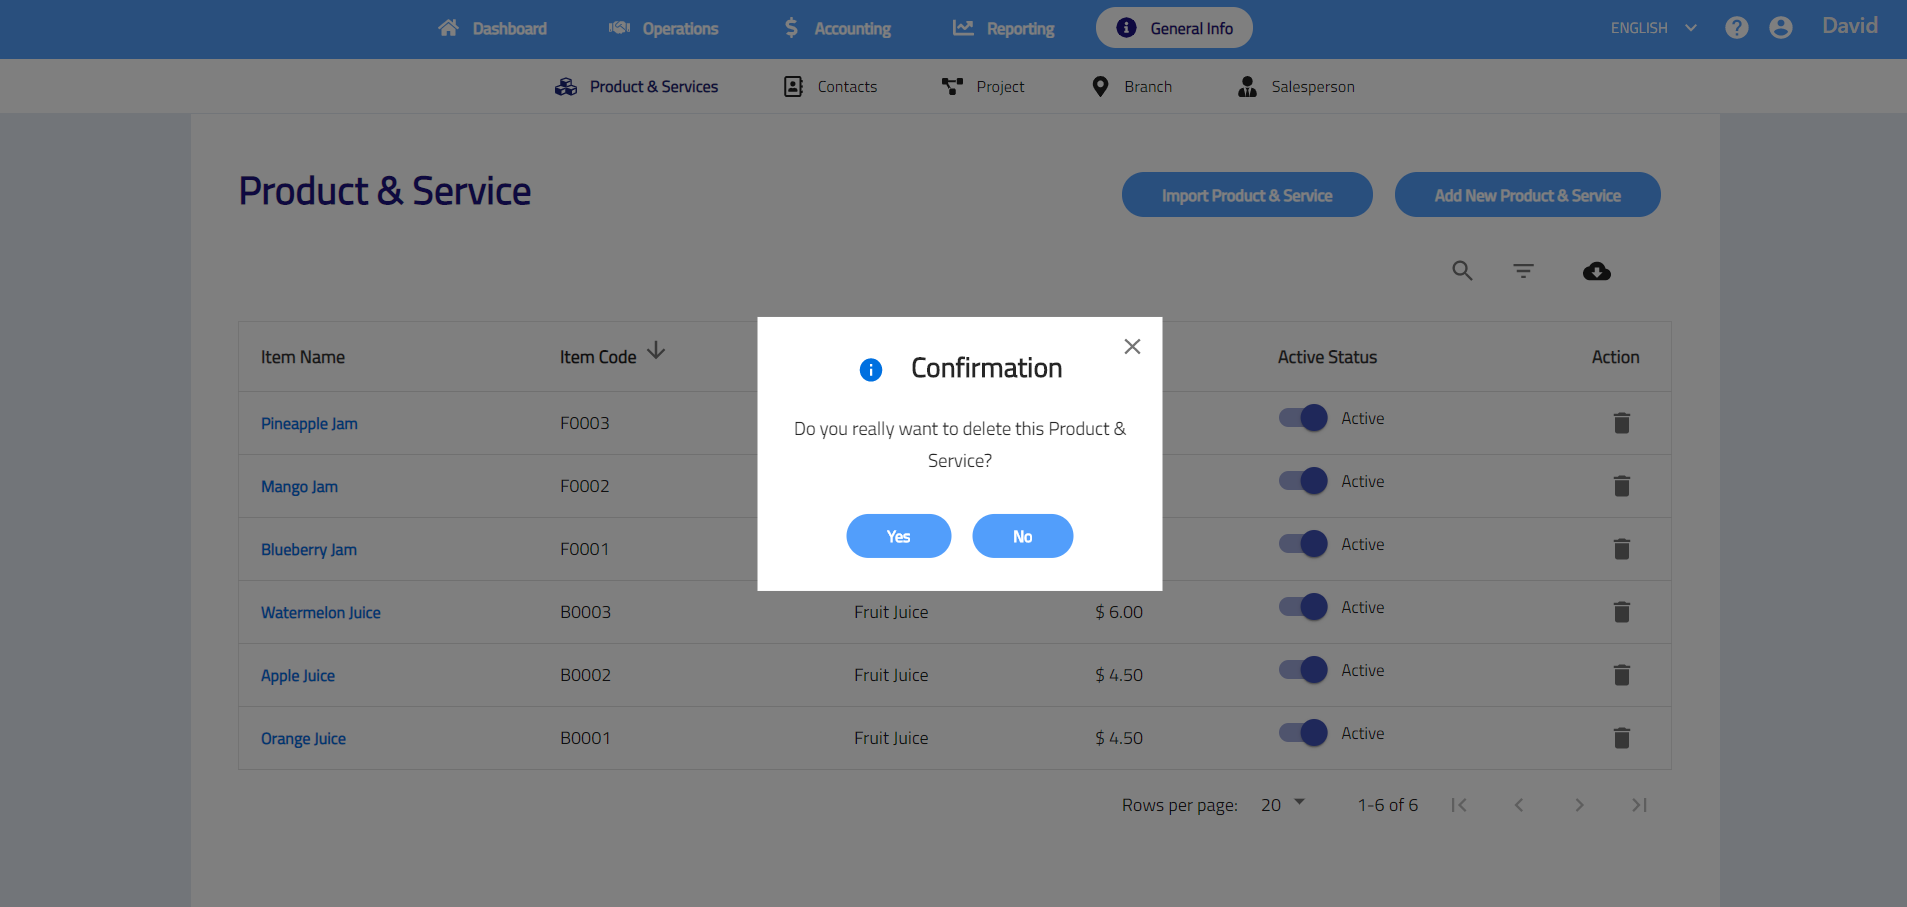Viewport: 1907px width, 907px height.
Task: Delete Watermelon Juice using trash icon
Action: [1621, 612]
